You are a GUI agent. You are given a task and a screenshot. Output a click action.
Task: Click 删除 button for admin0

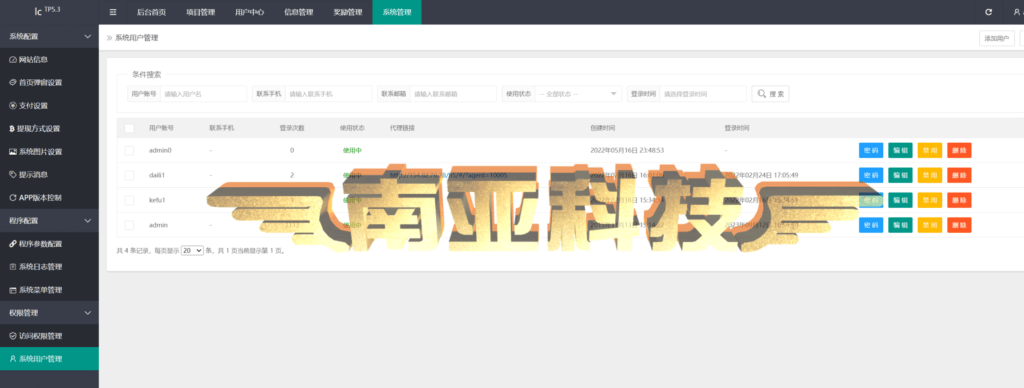point(959,150)
